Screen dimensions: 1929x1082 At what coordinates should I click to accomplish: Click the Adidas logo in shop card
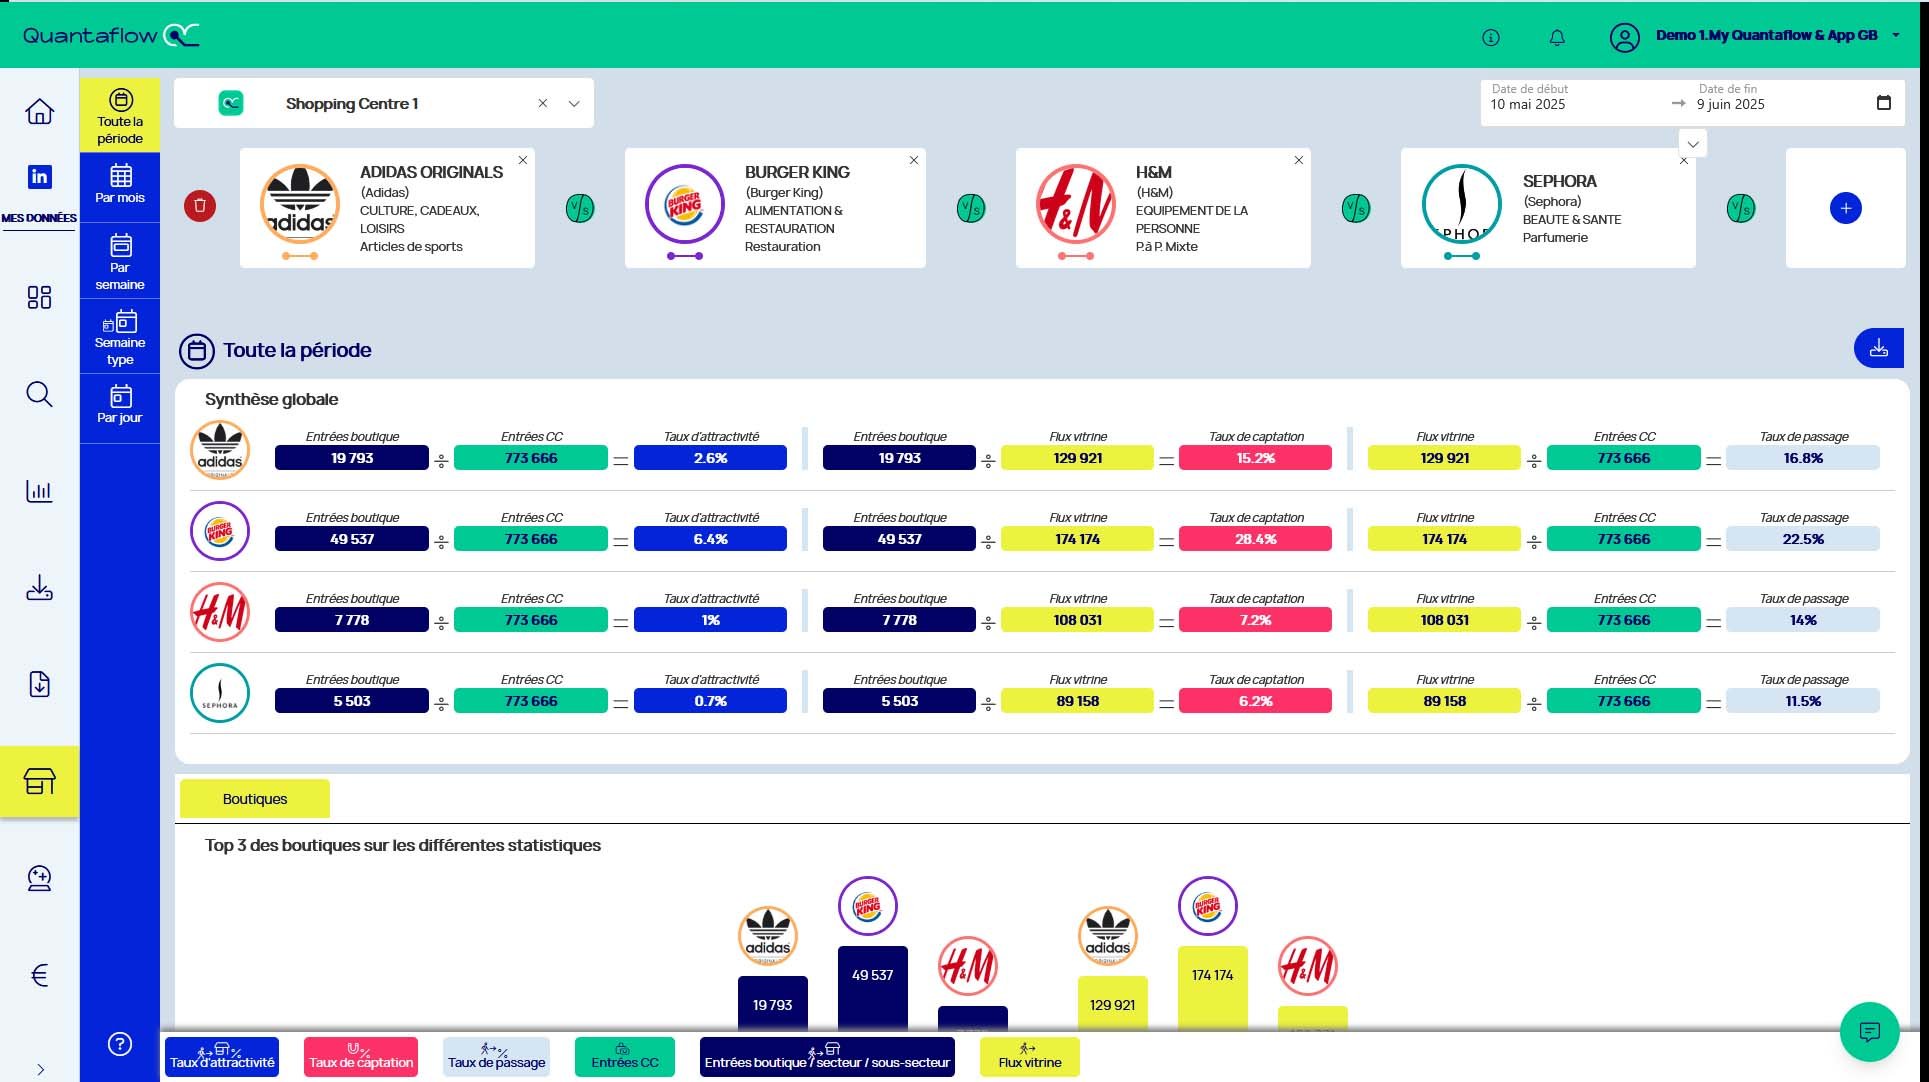[x=299, y=204]
